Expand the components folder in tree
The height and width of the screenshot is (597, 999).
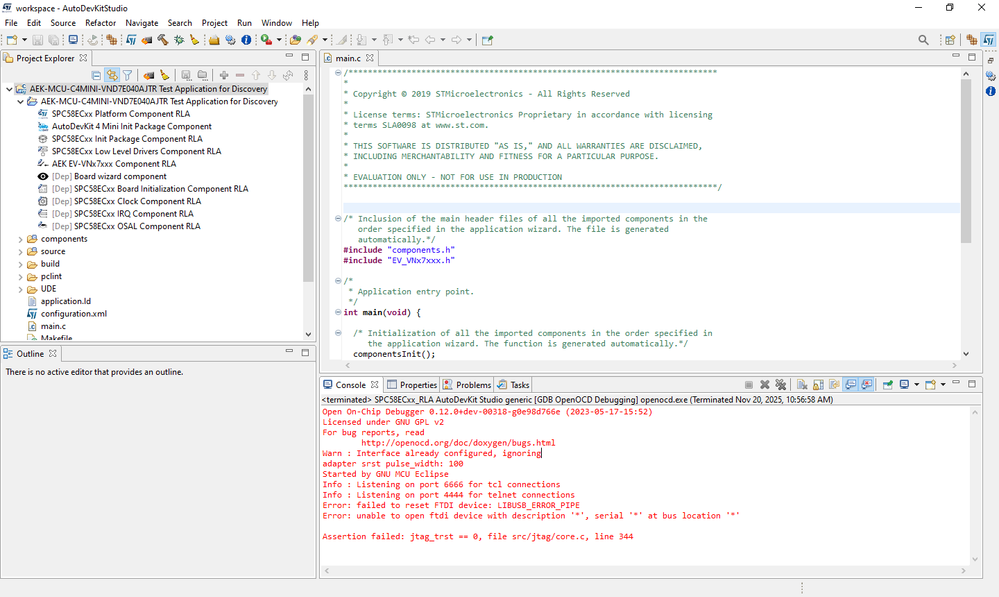click(x=21, y=239)
